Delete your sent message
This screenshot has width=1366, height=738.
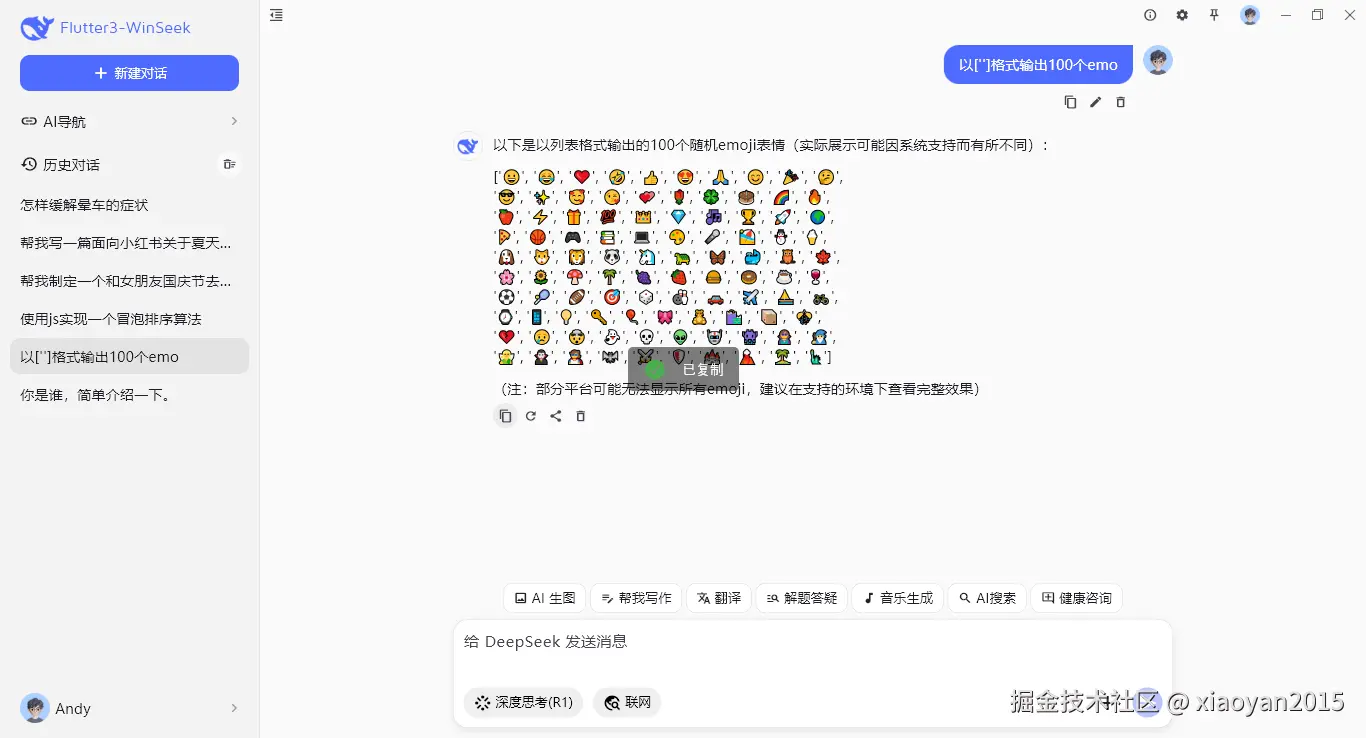(x=1120, y=101)
